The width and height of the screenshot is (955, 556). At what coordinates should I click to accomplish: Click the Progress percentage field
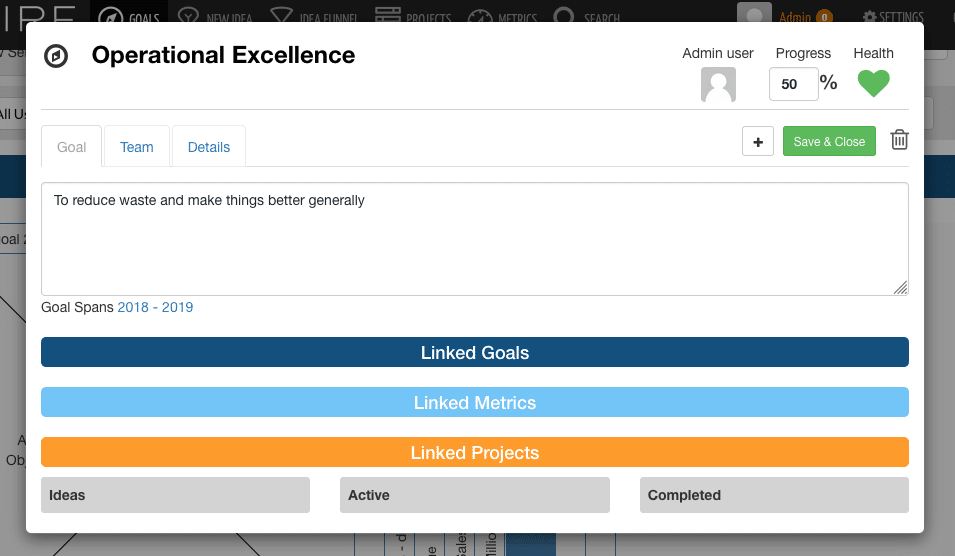pos(794,84)
